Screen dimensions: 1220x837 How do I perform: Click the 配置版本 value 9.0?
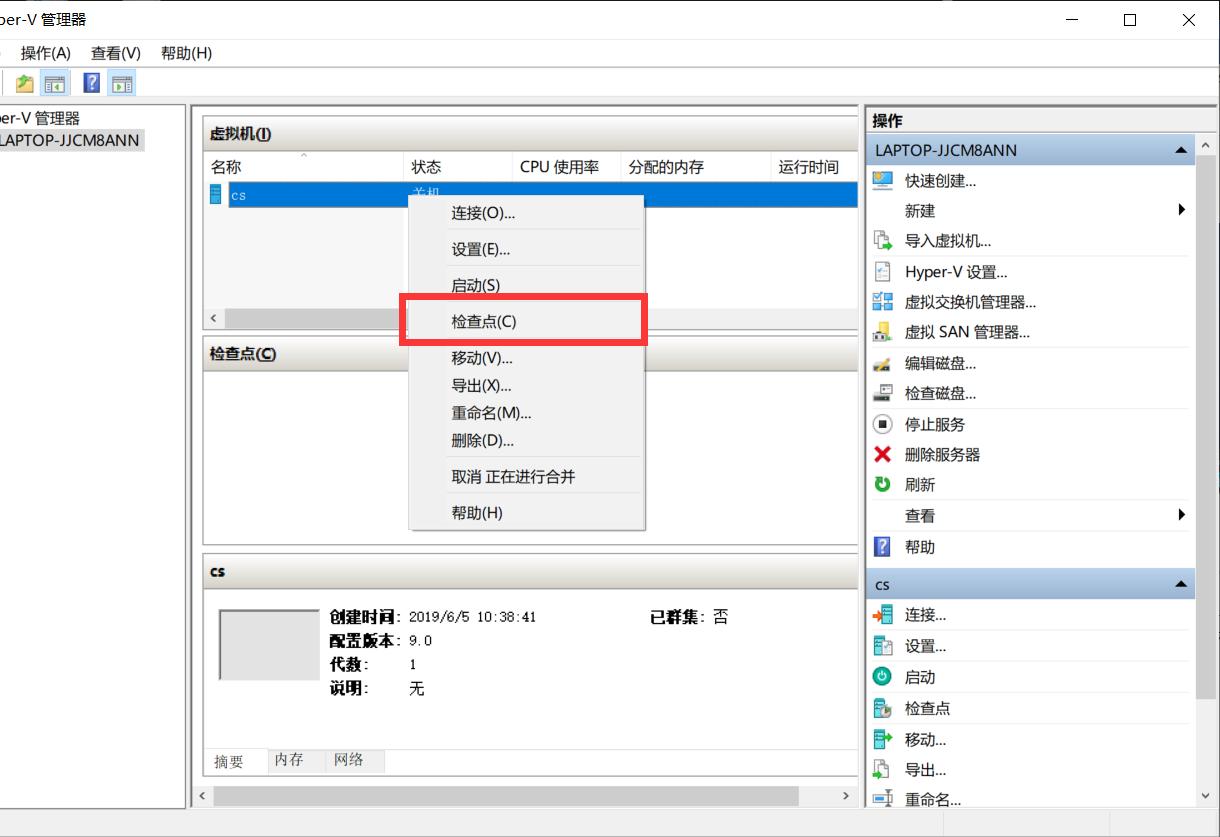(x=420, y=641)
